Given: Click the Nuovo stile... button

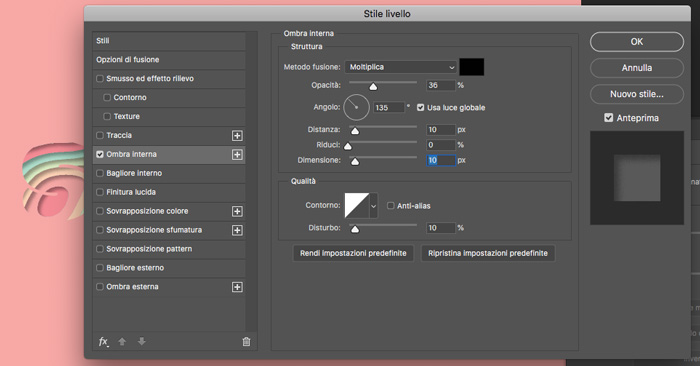Looking at the screenshot, I should coord(637,94).
